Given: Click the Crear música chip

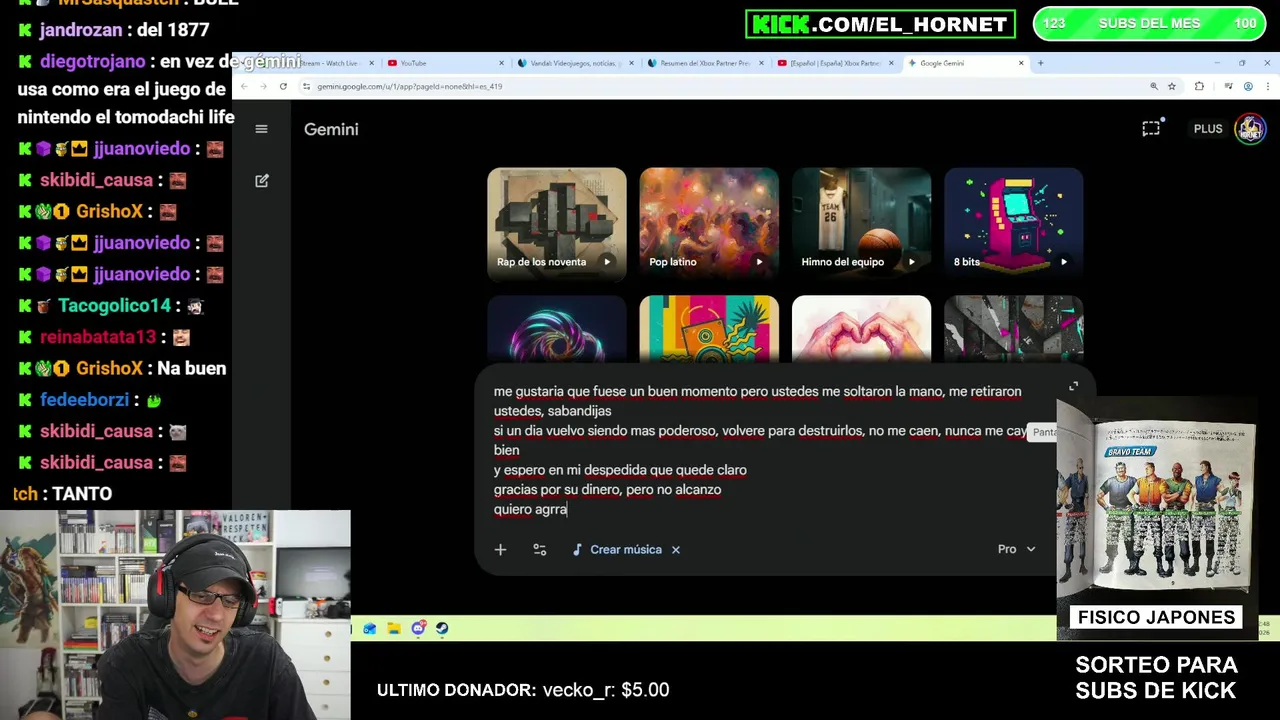Looking at the screenshot, I should tap(616, 549).
